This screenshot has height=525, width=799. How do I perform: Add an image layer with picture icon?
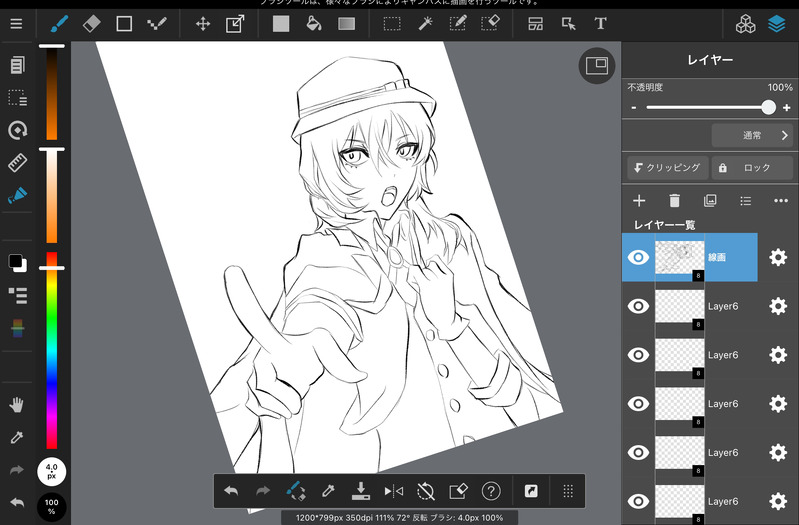(710, 201)
